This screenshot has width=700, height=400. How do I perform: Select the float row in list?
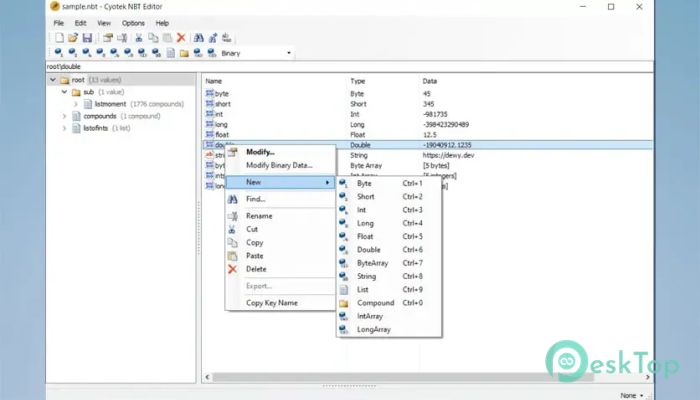click(x=428, y=135)
